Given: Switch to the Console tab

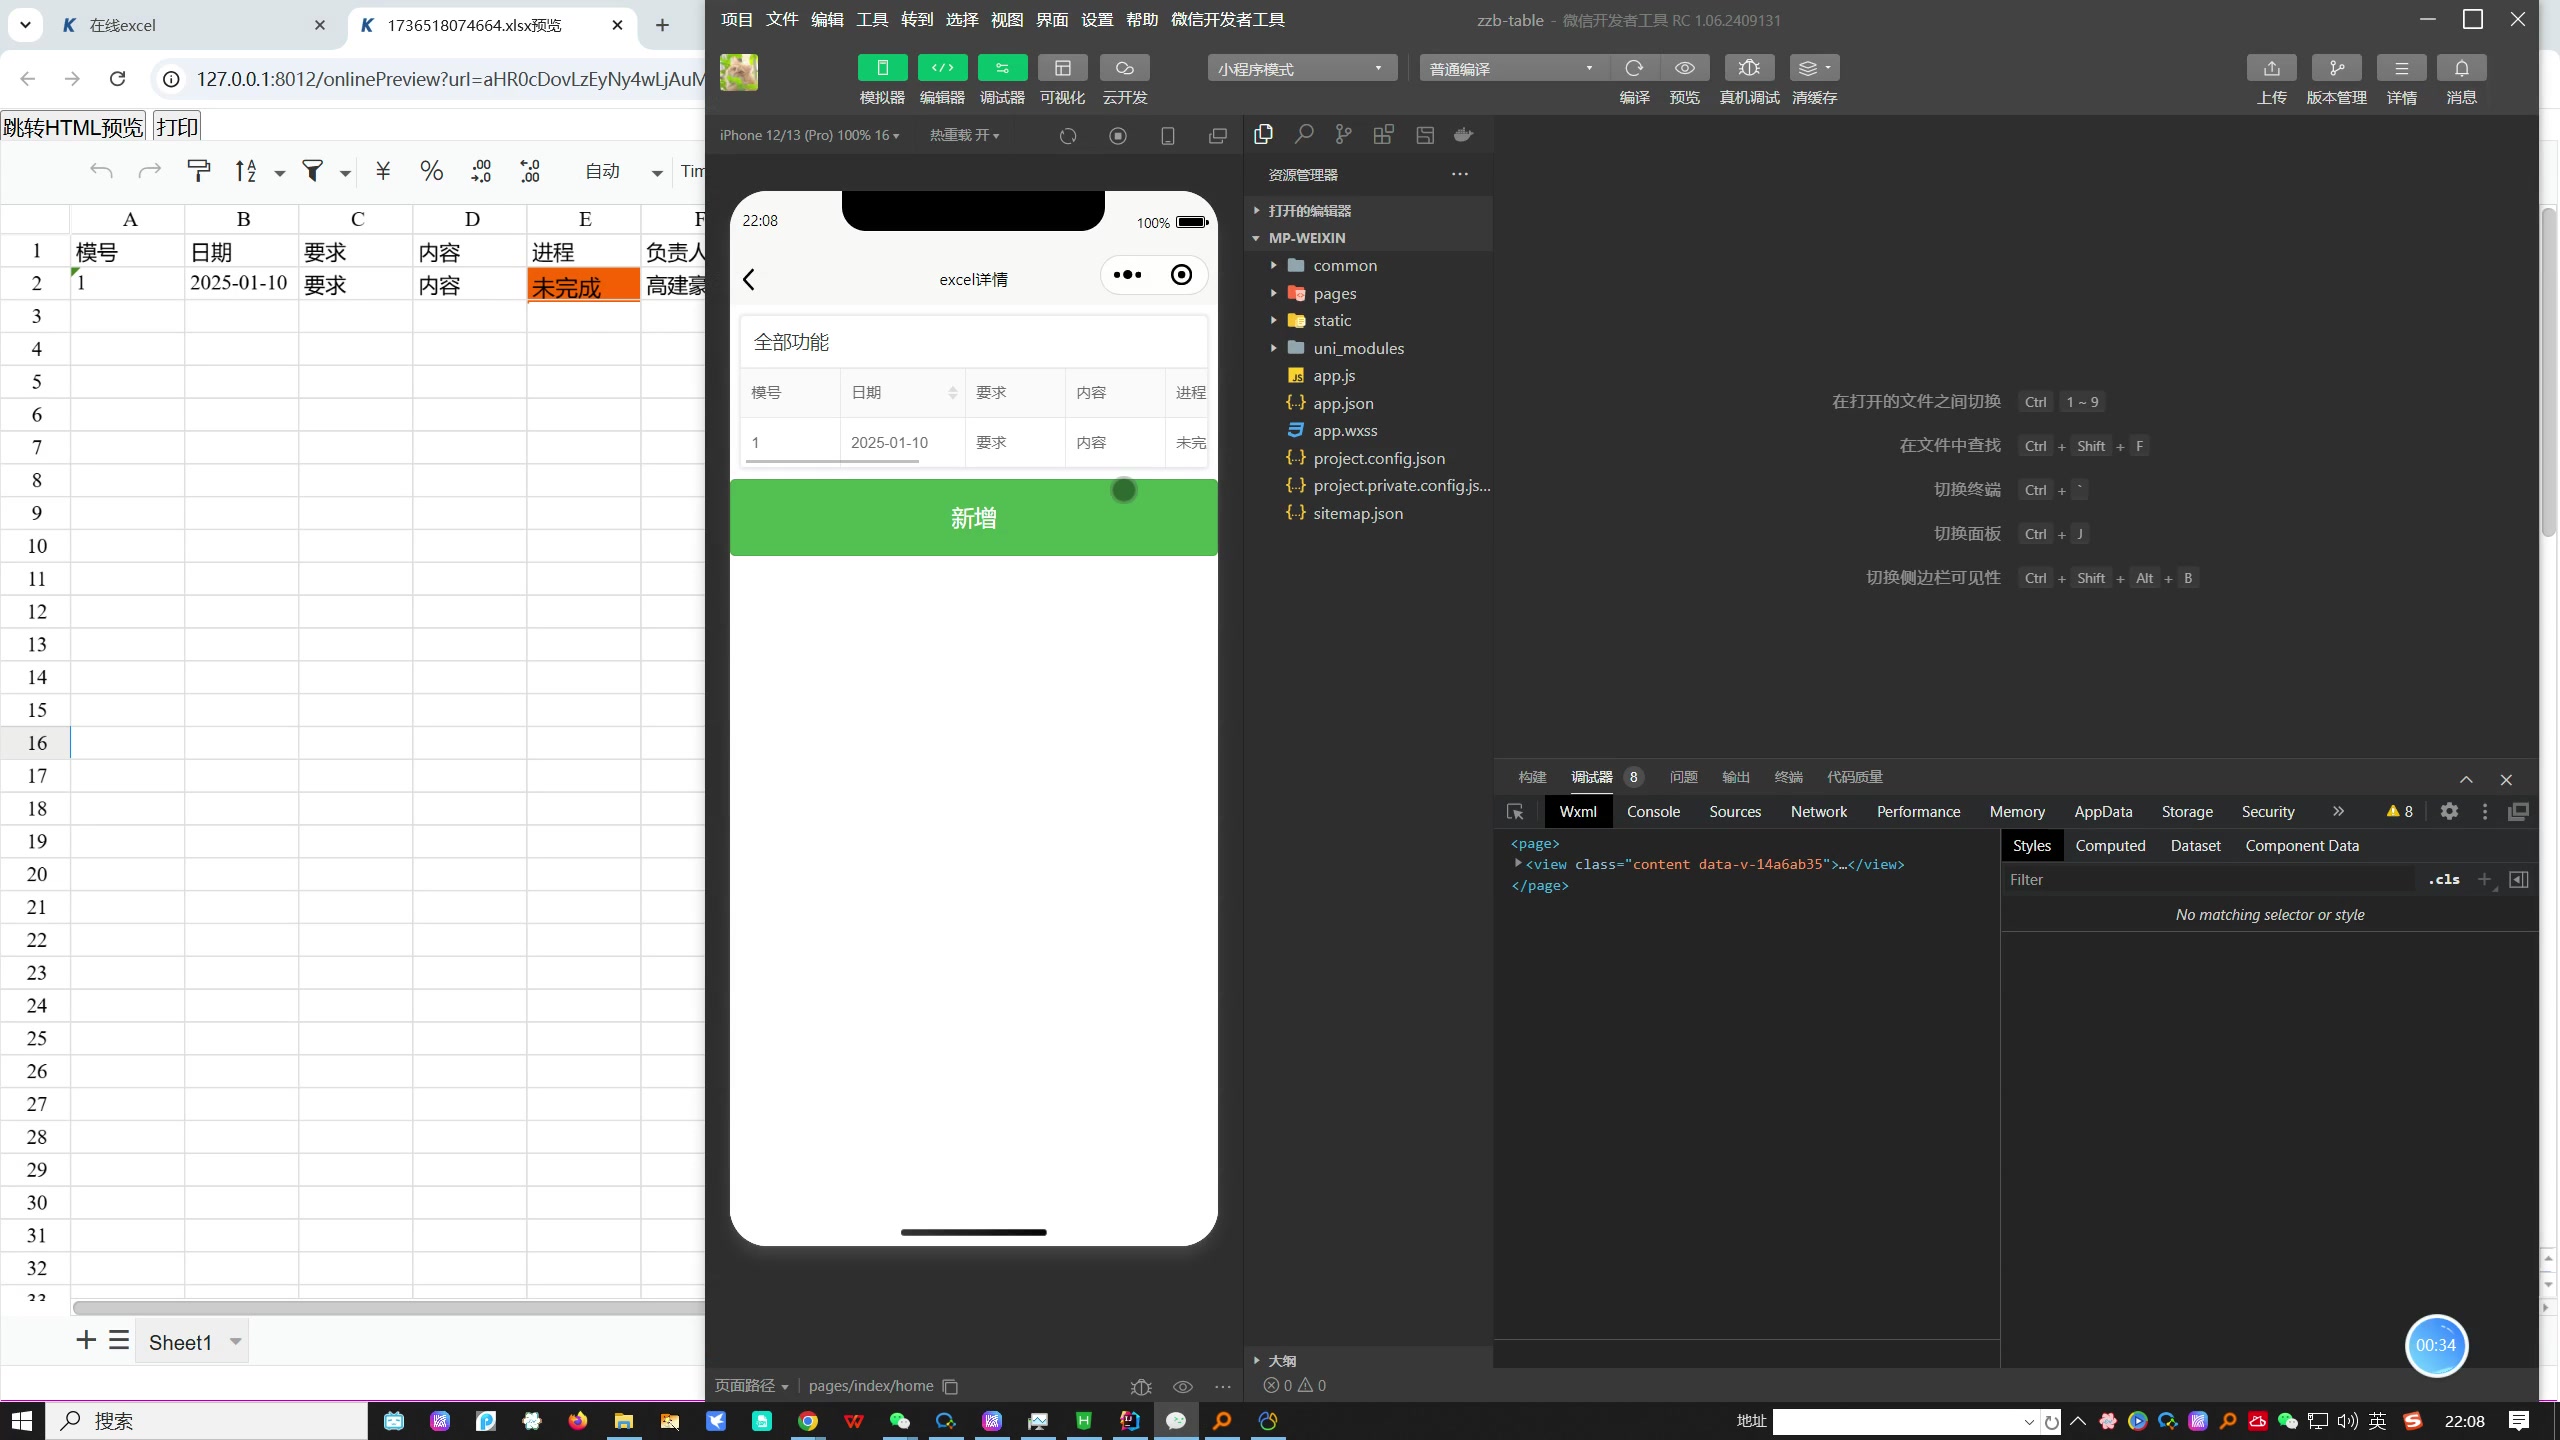Looking at the screenshot, I should click(x=1653, y=811).
